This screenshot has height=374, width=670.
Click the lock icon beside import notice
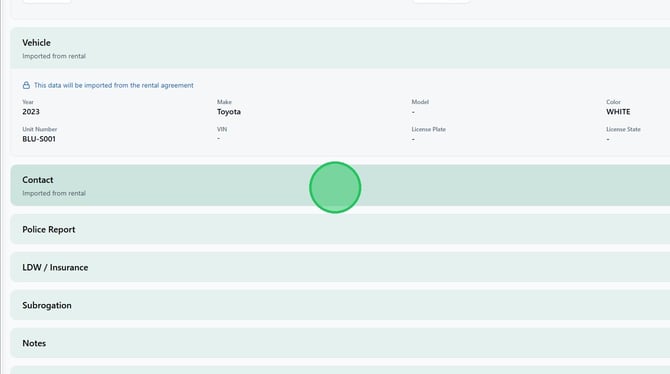pos(26,85)
